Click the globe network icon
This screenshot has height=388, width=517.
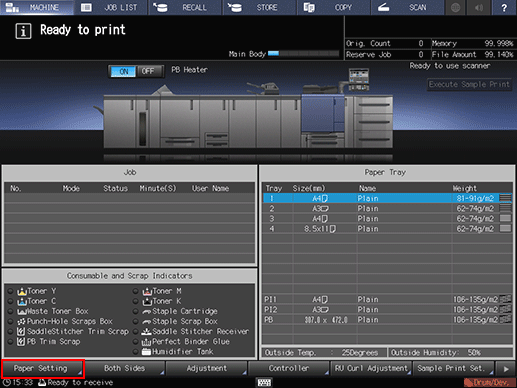click(455, 7)
